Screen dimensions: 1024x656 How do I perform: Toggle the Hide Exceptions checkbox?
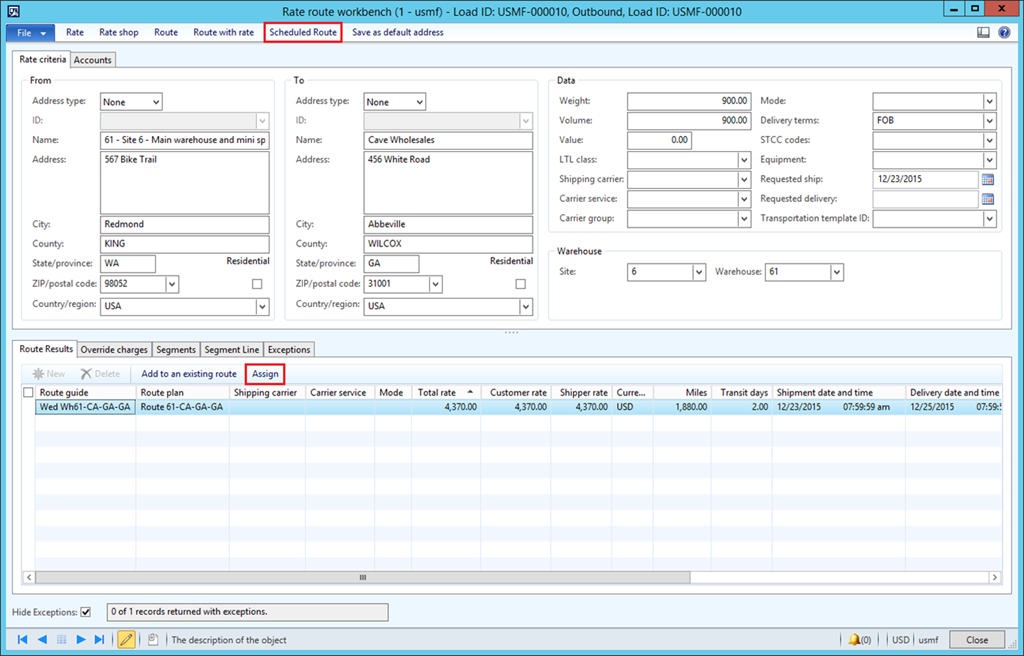point(85,611)
